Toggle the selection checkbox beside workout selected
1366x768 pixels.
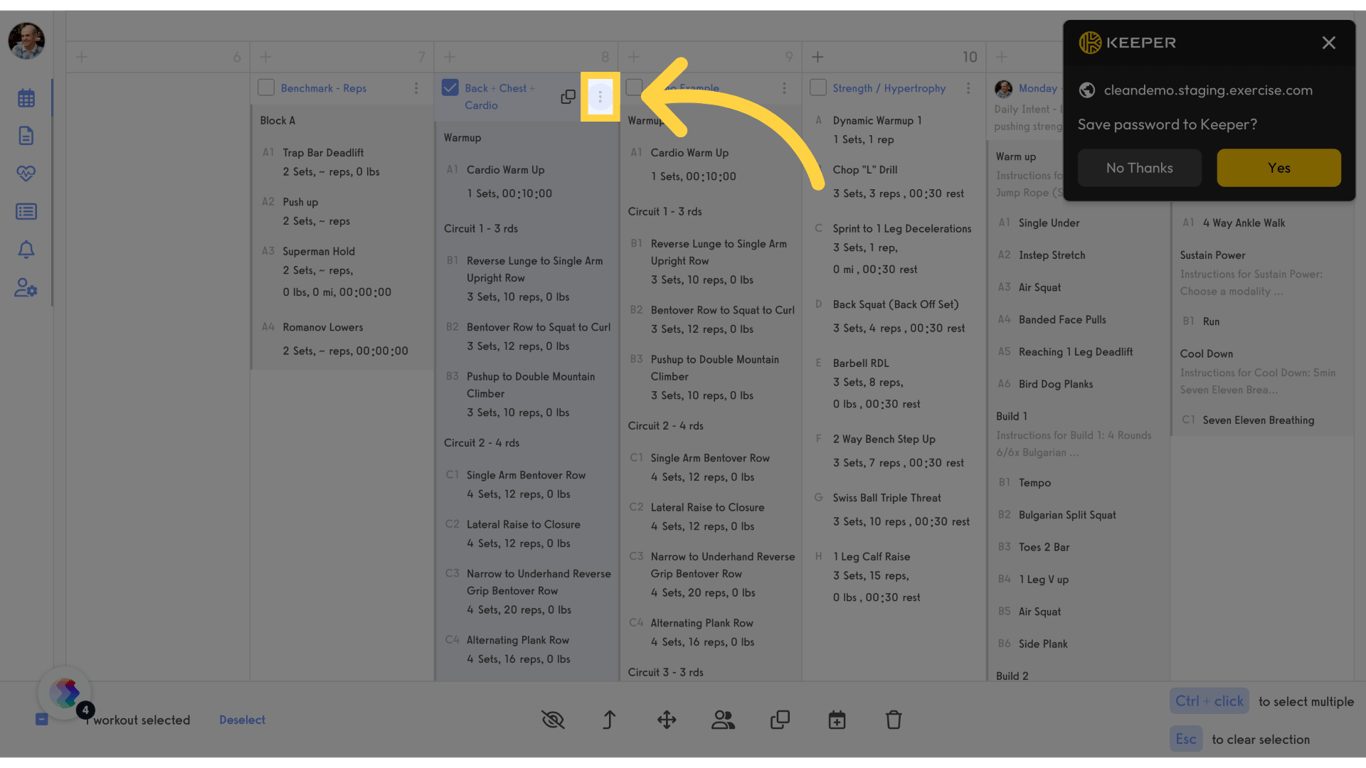(41, 720)
